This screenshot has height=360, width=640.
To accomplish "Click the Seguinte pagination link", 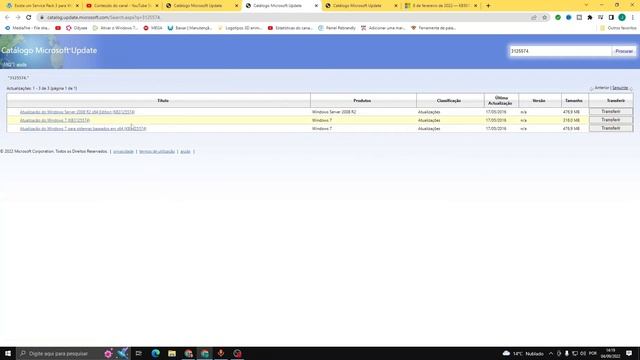I will pyautogui.click(x=620, y=88).
